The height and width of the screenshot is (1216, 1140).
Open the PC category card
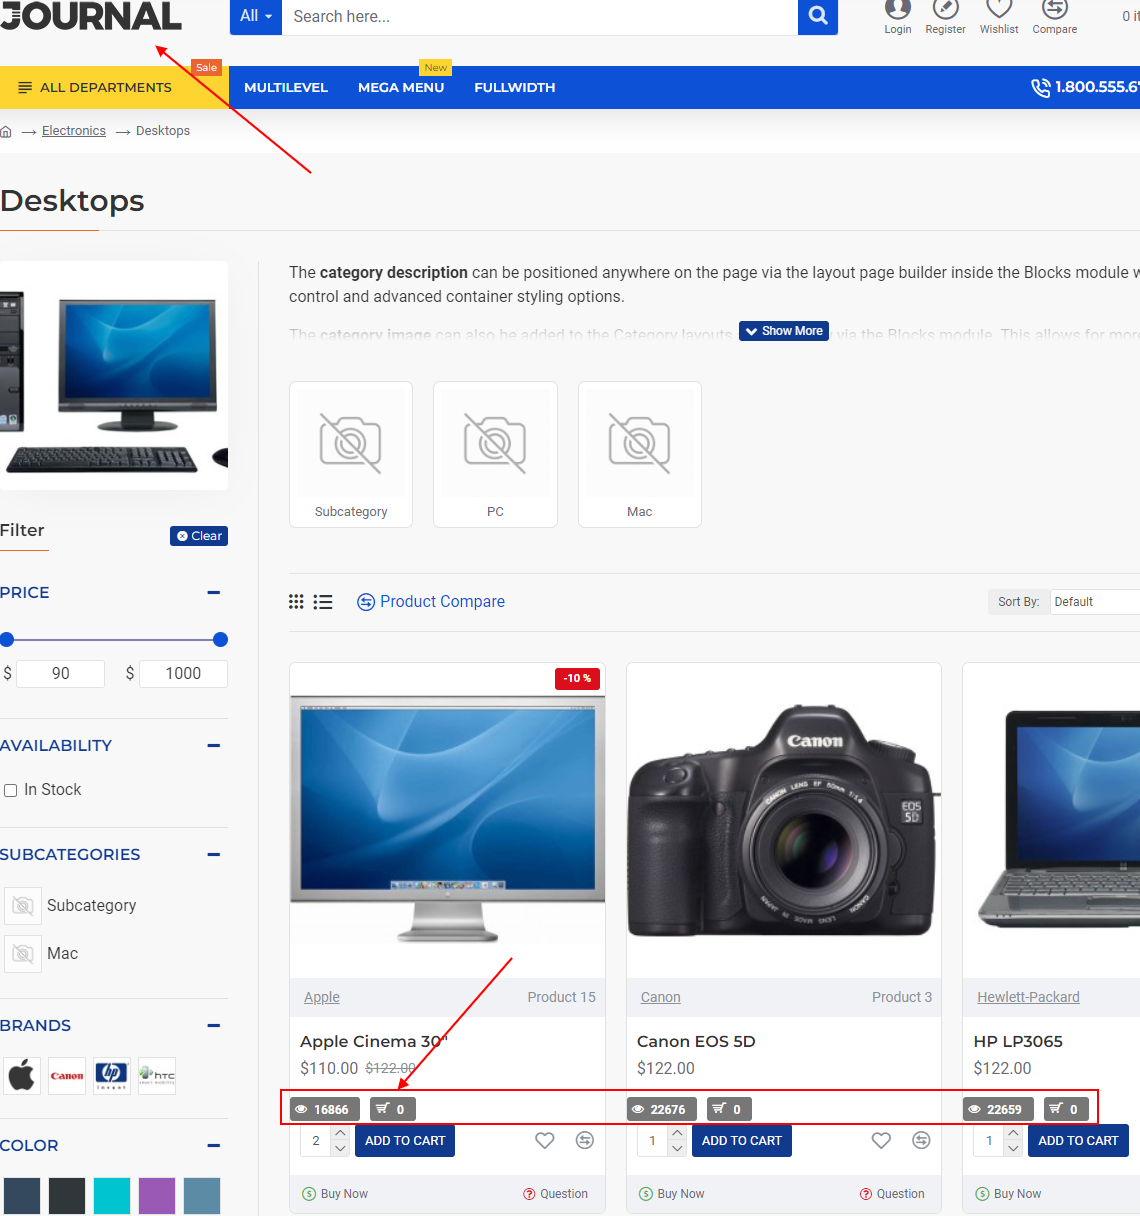coord(495,454)
